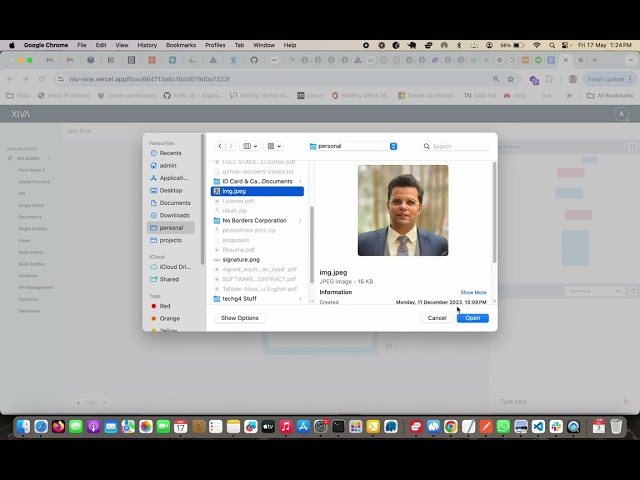The height and width of the screenshot is (480, 640).
Task: Open Chrome Bookmarks menu
Action: pyautogui.click(x=181, y=45)
